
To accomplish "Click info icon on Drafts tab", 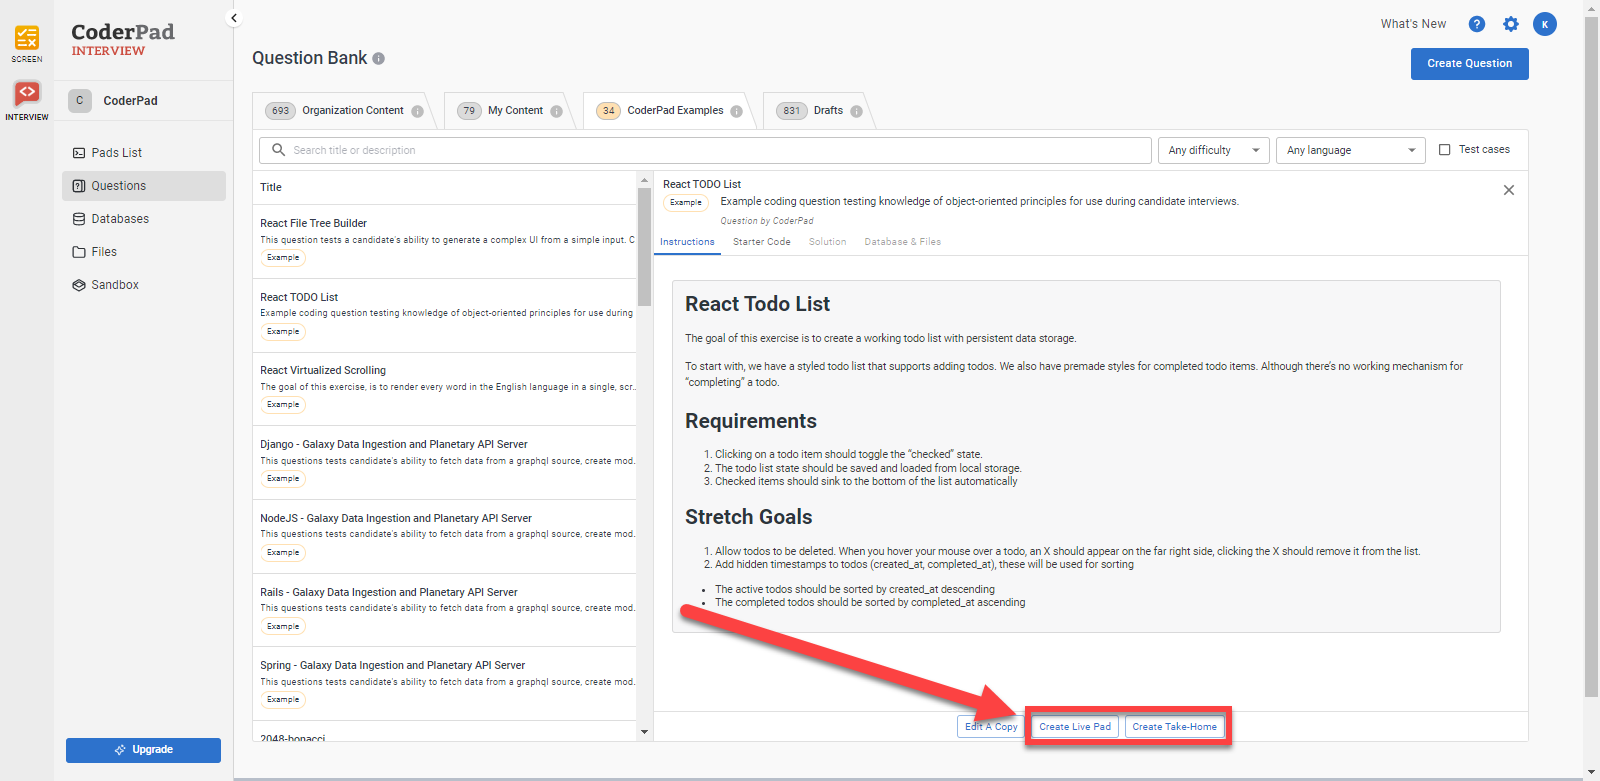I will tap(856, 111).
